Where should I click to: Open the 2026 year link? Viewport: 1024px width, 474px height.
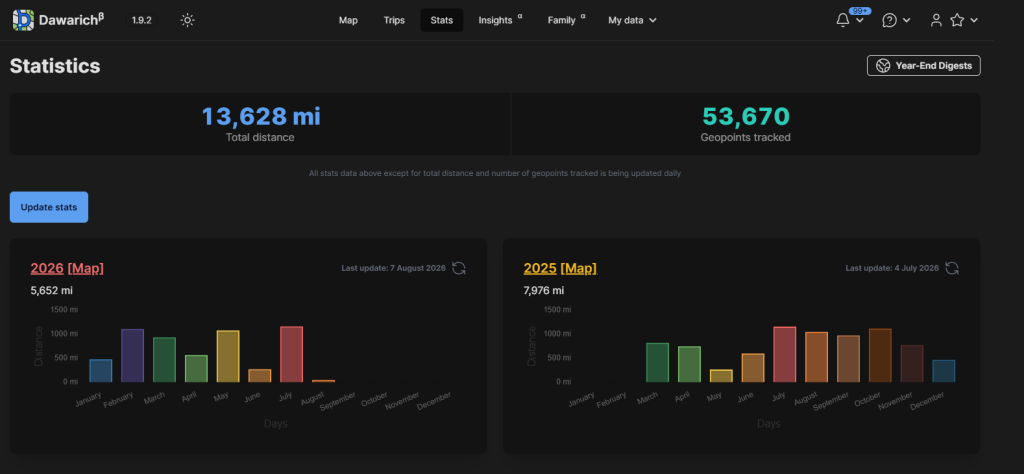pyautogui.click(x=47, y=268)
